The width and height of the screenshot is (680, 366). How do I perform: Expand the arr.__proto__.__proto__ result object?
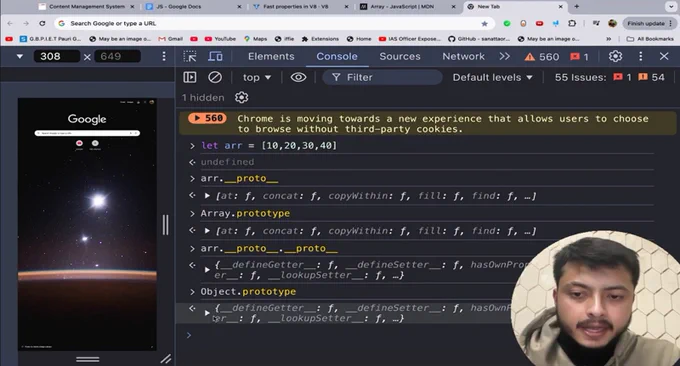coord(207,270)
